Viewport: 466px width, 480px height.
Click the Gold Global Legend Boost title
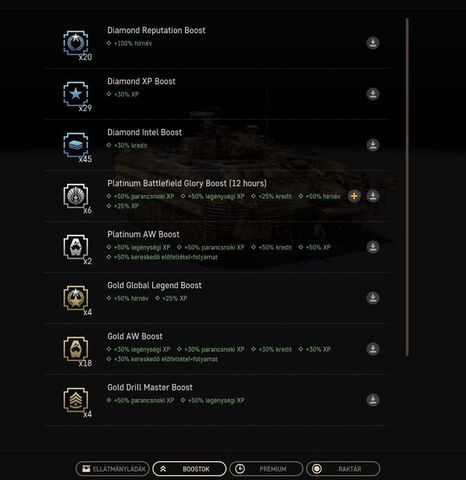[154, 286]
